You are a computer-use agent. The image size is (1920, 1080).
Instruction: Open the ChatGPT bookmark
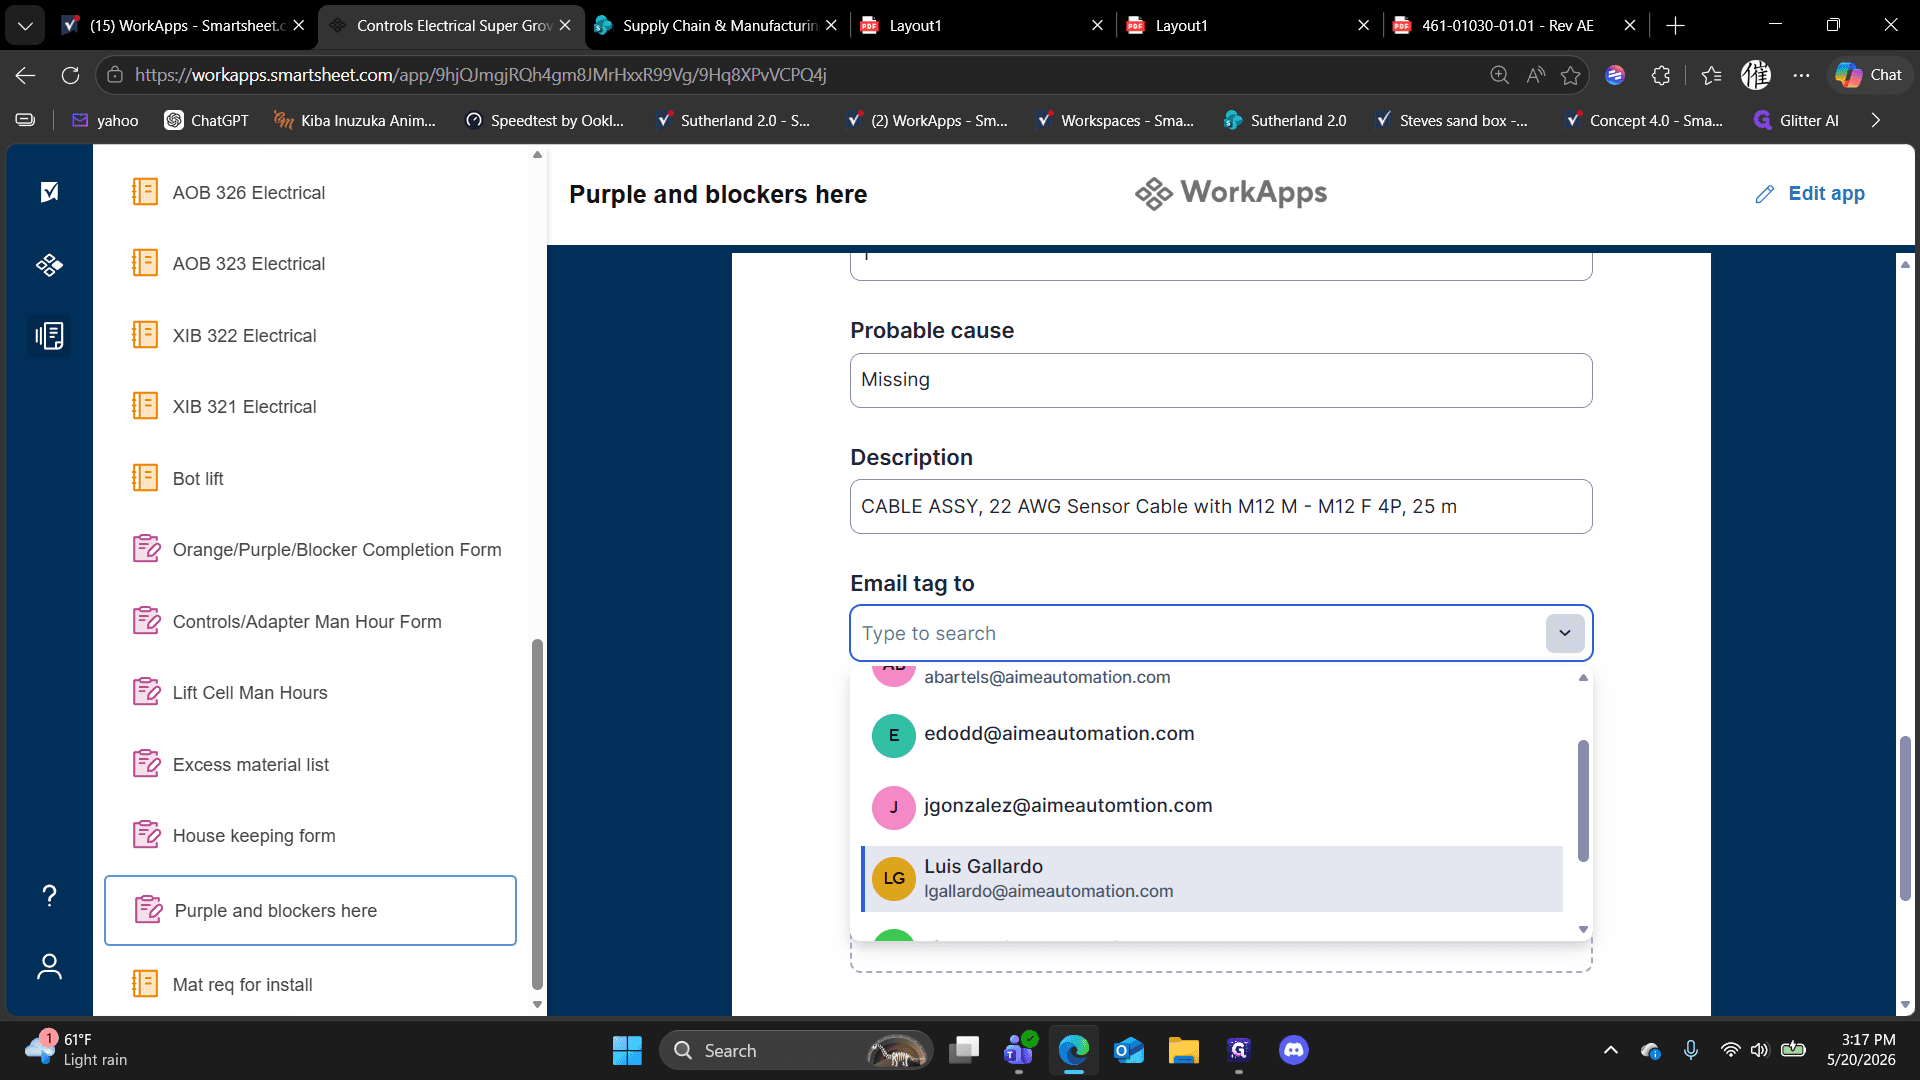207,120
